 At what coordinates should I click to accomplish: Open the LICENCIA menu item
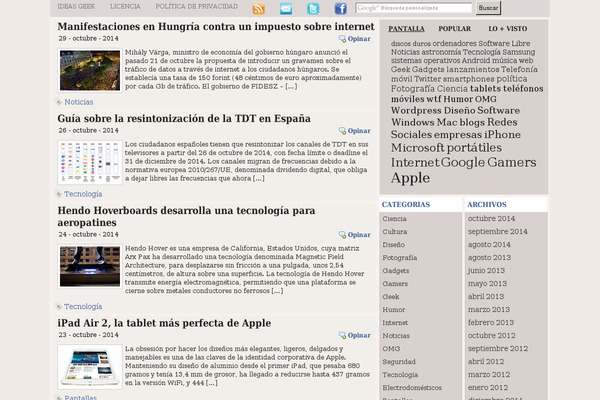pos(125,7)
